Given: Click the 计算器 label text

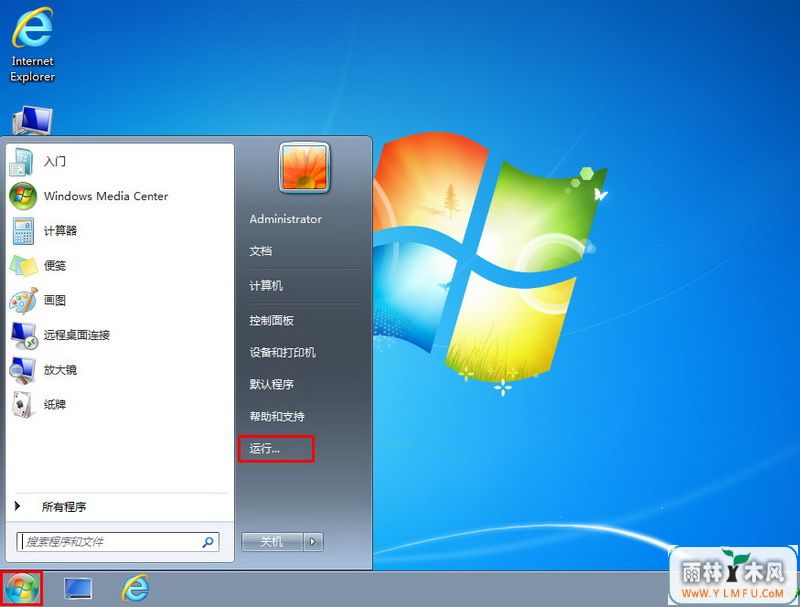Looking at the screenshot, I should point(60,231).
